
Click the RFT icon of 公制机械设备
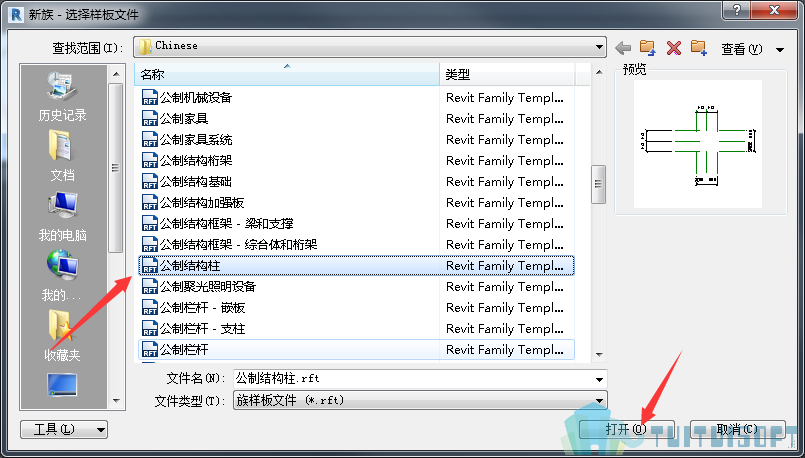point(149,98)
